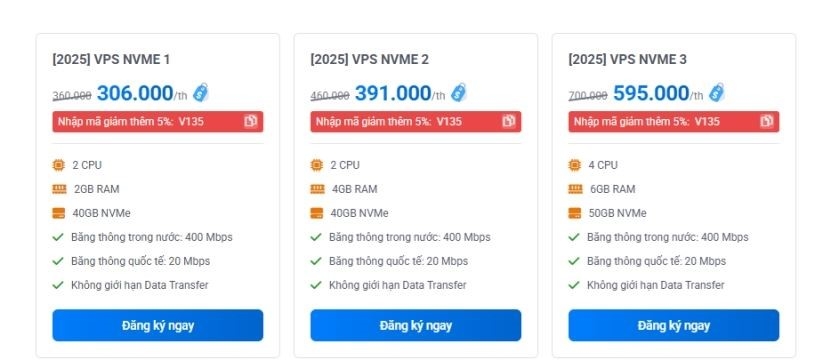Copy discount code on VPS NVME 3 card

click(x=767, y=122)
